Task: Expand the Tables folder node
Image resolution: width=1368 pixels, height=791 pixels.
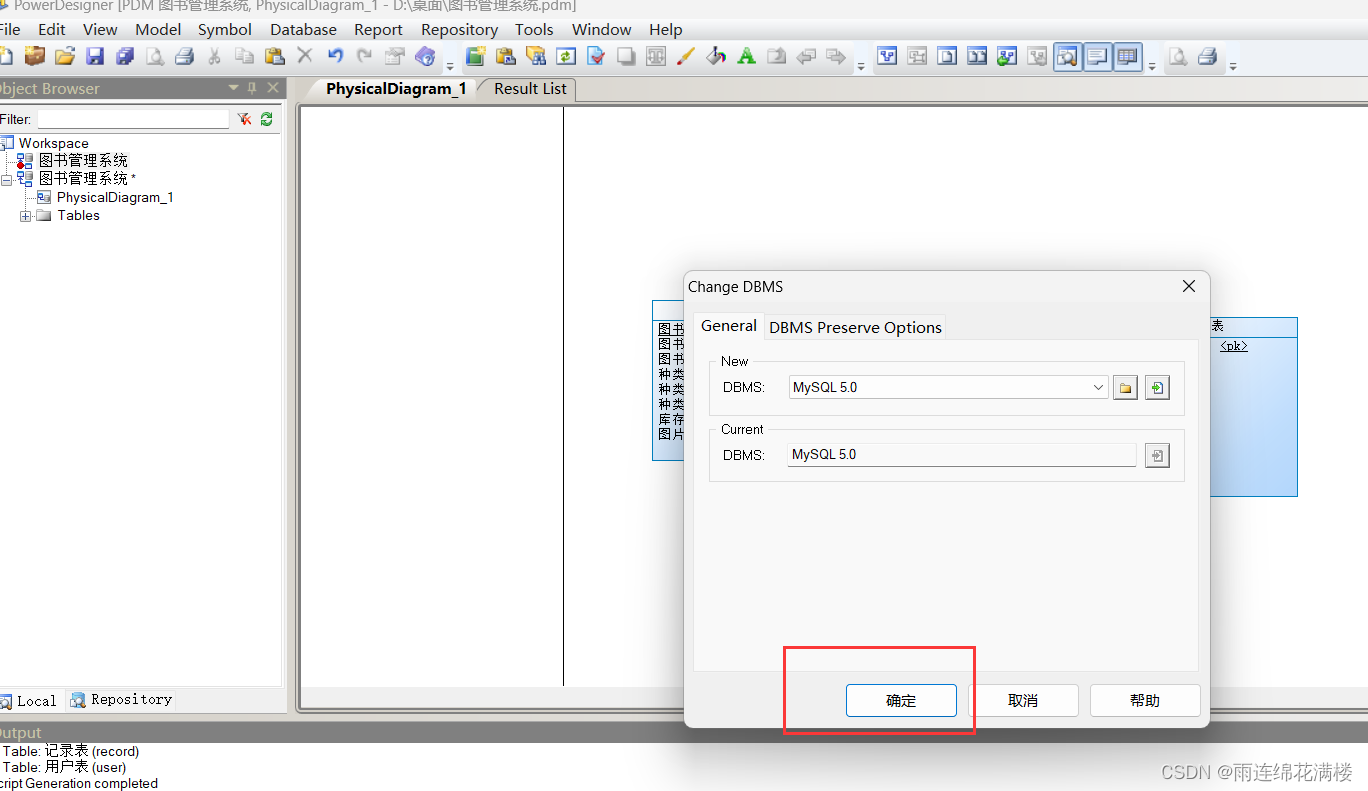Action: [x=26, y=216]
